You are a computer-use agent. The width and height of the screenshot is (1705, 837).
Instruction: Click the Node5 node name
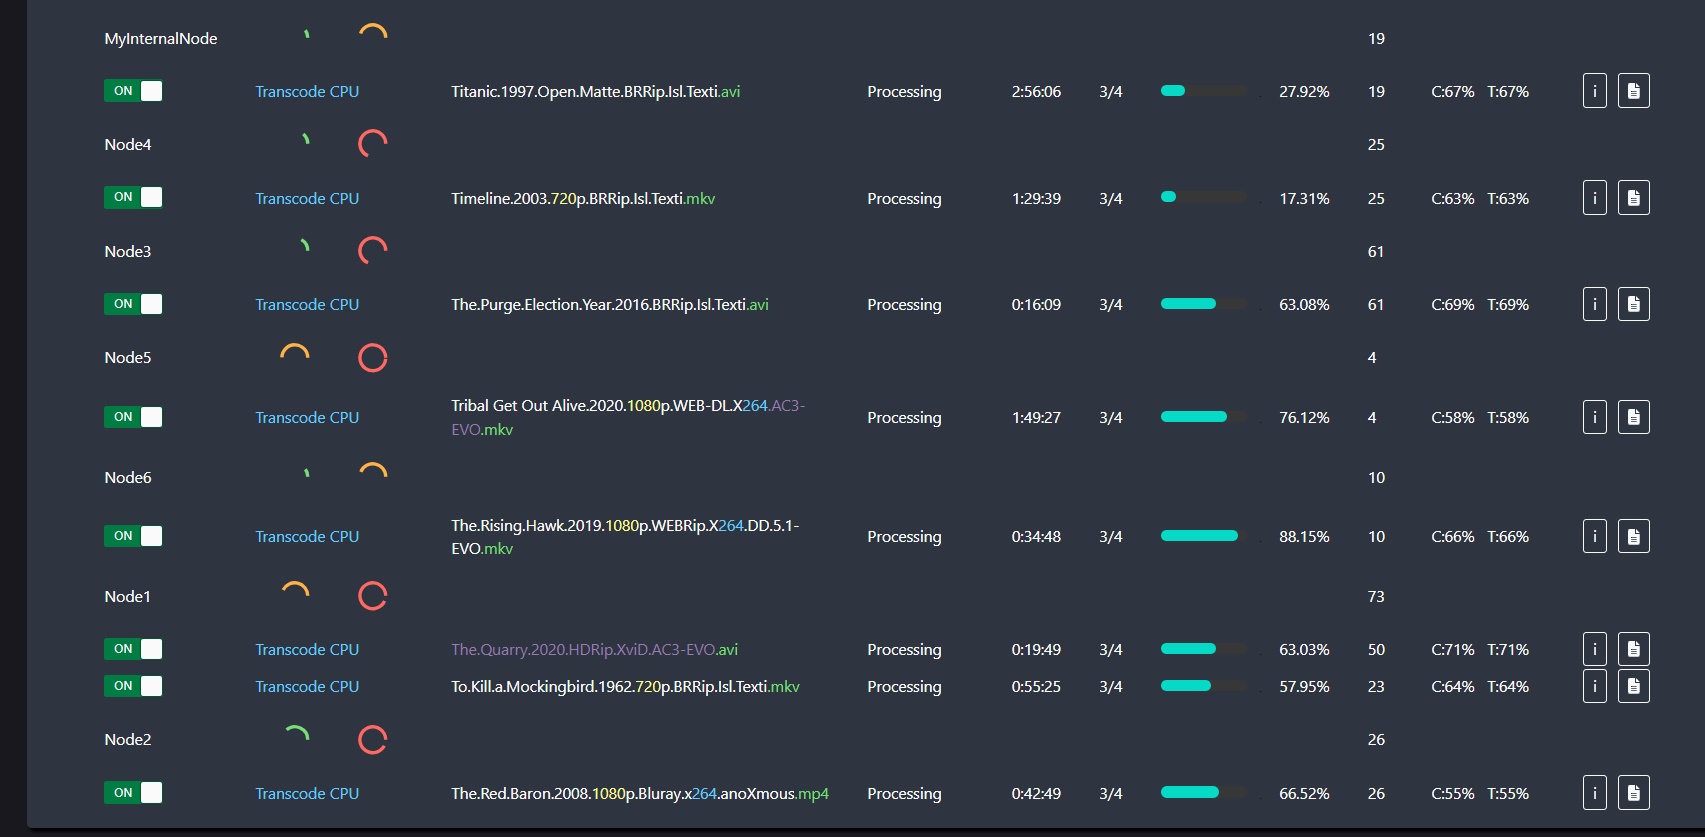coord(128,358)
